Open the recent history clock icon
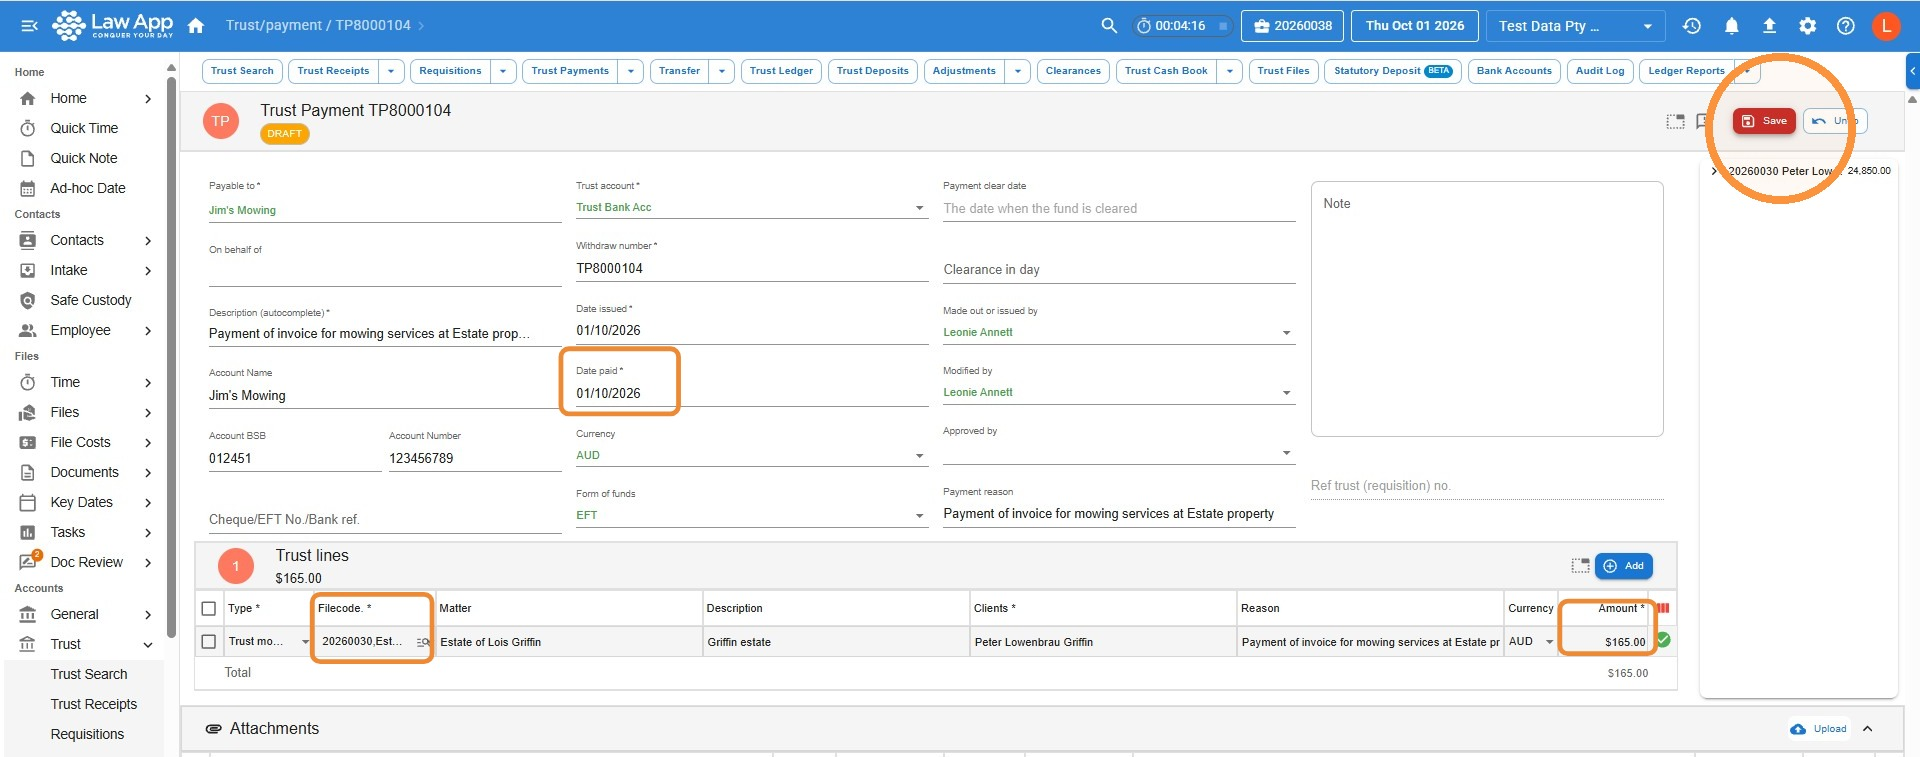The image size is (1920, 757). (1692, 26)
